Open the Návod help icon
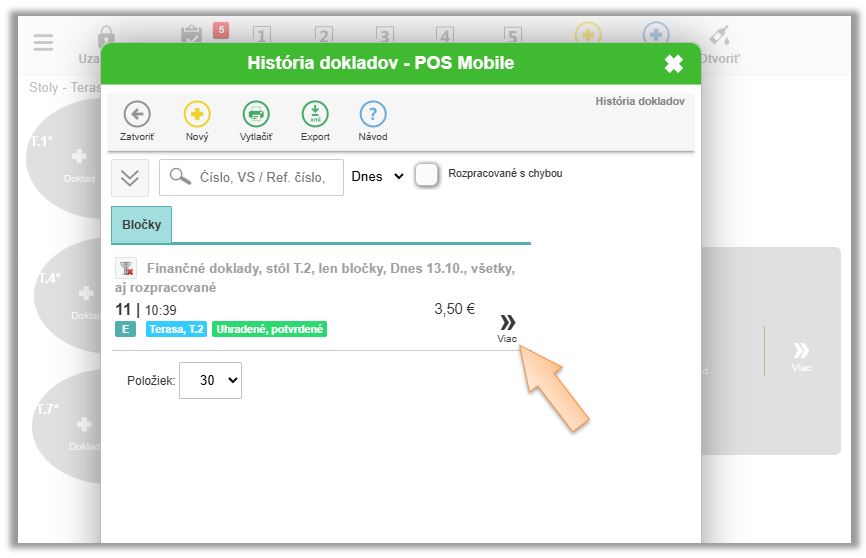The image size is (866, 558). coord(373,114)
